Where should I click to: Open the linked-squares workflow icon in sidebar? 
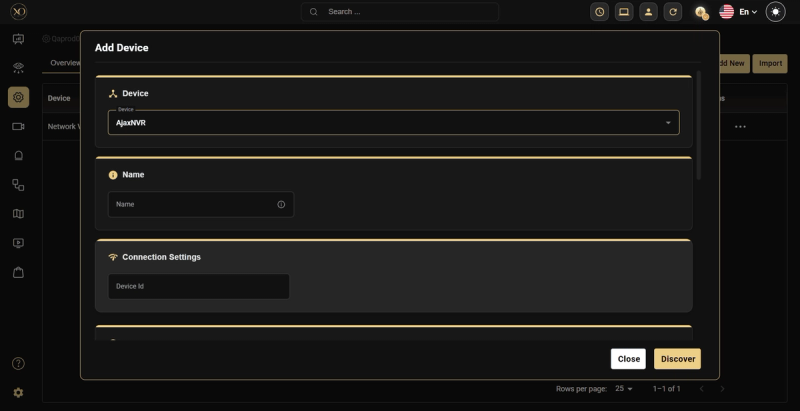point(18,185)
